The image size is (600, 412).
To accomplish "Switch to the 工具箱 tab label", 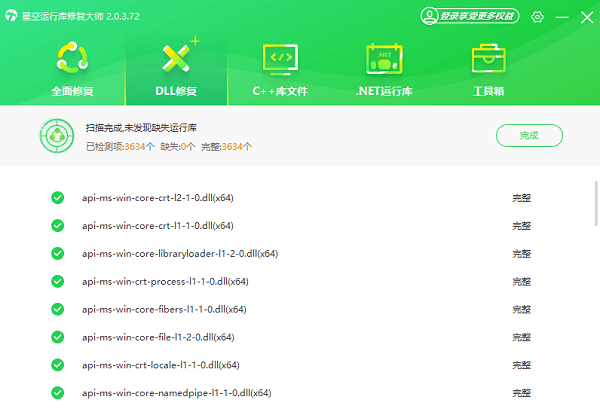I will click(489, 91).
